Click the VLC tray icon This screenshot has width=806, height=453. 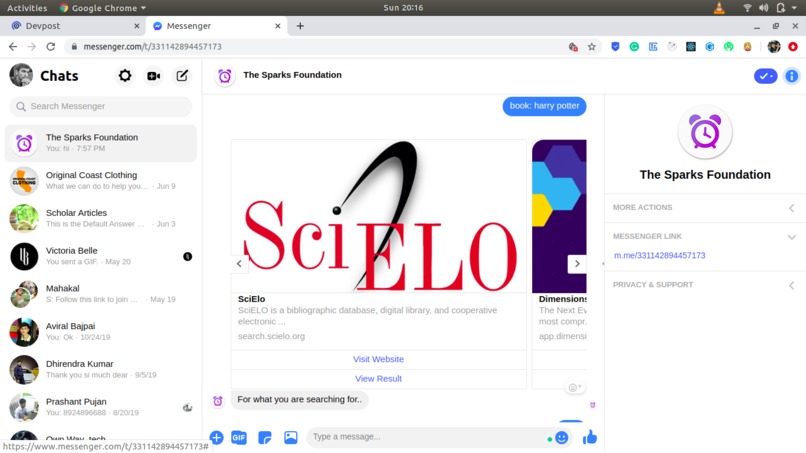(x=719, y=8)
